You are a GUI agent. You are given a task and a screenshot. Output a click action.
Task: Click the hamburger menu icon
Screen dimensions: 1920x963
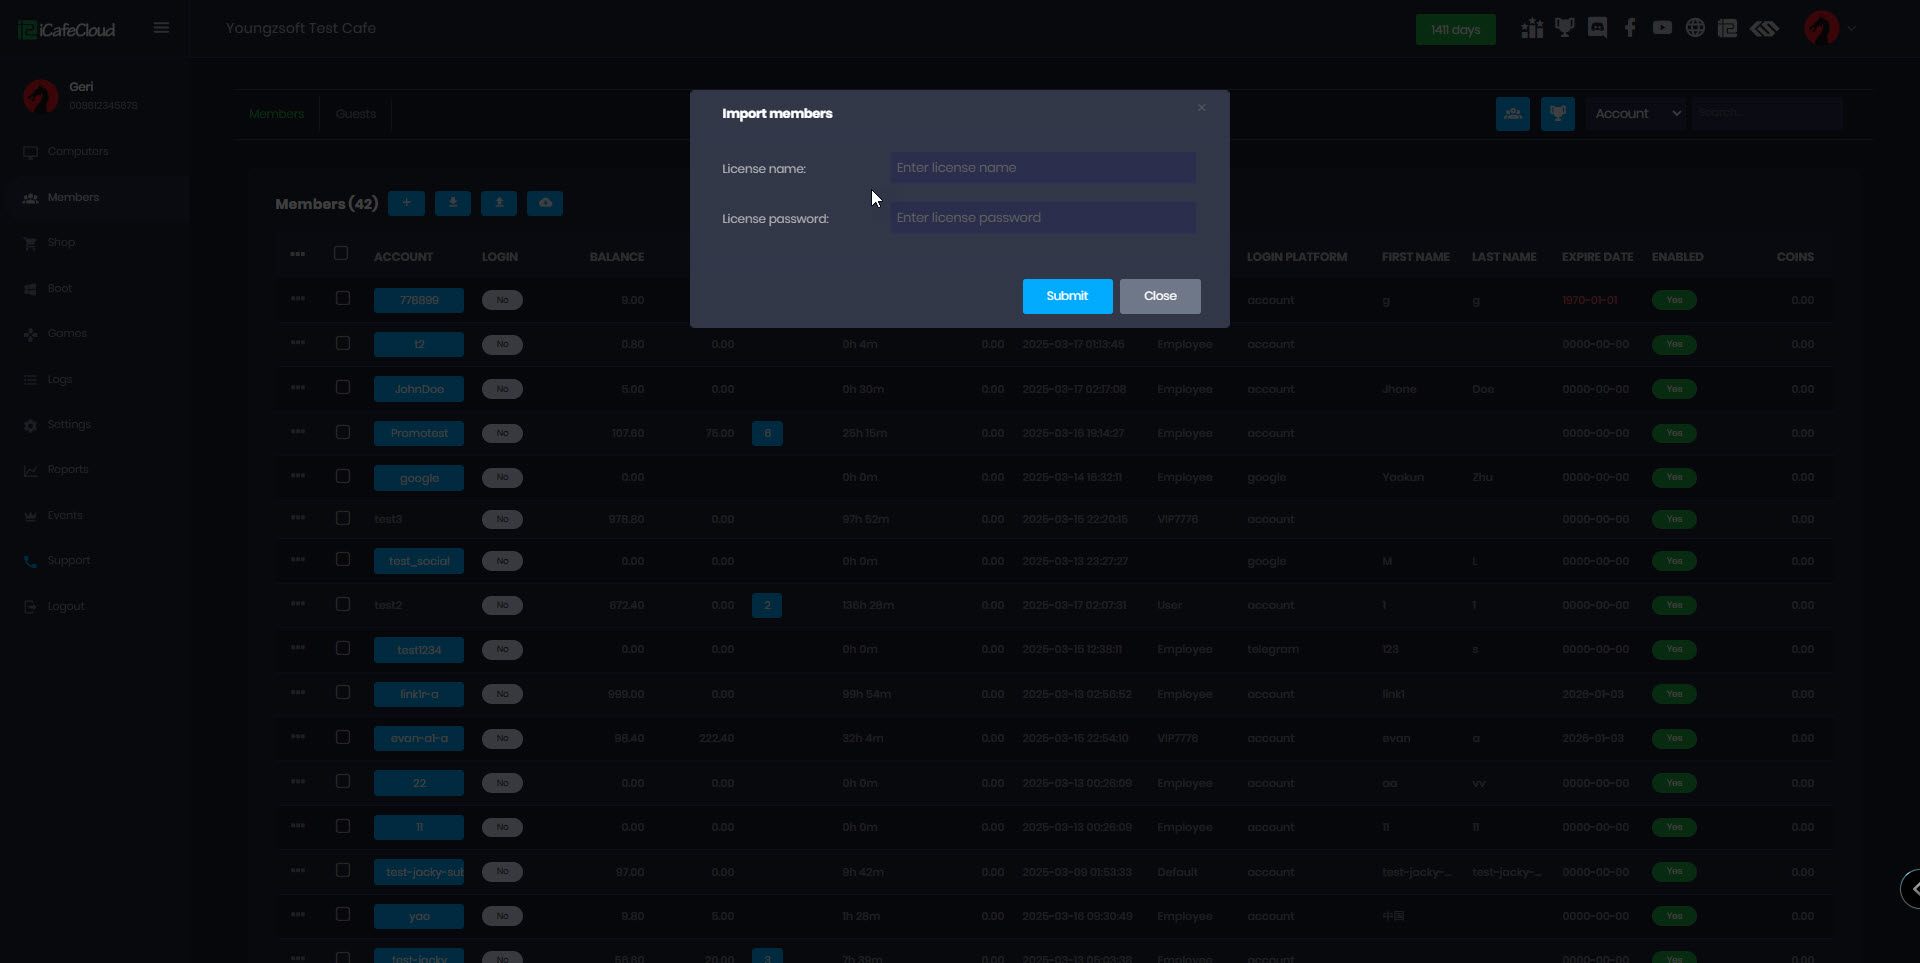161,28
